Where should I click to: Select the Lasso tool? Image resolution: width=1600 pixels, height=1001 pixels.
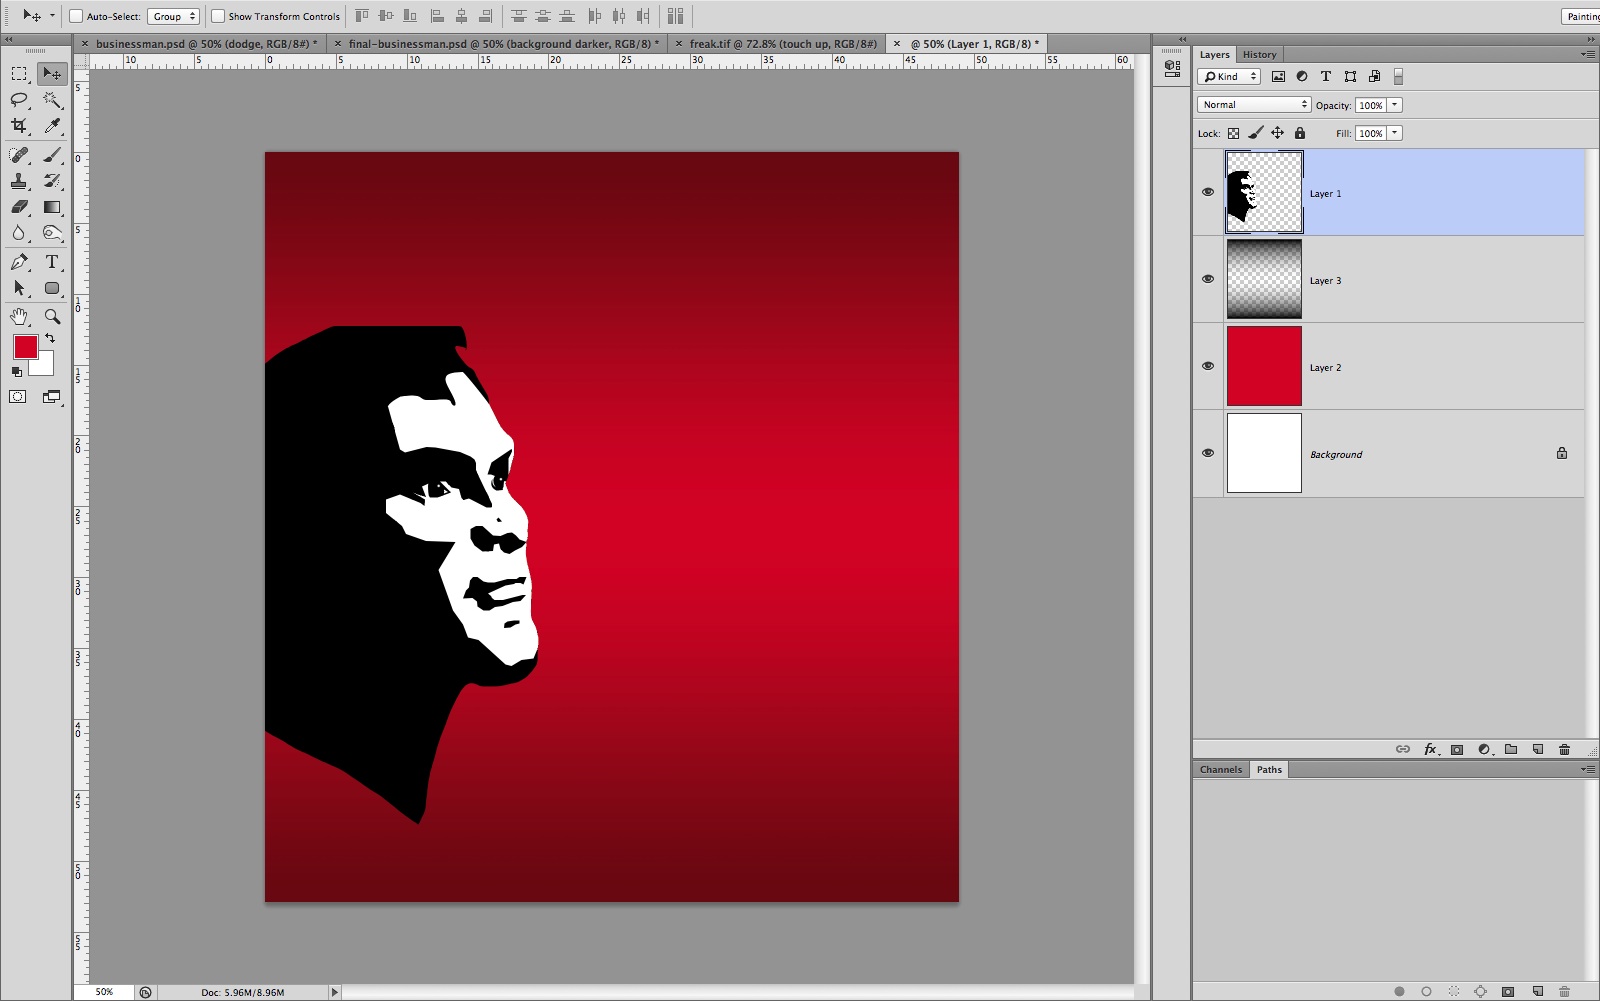(x=19, y=100)
